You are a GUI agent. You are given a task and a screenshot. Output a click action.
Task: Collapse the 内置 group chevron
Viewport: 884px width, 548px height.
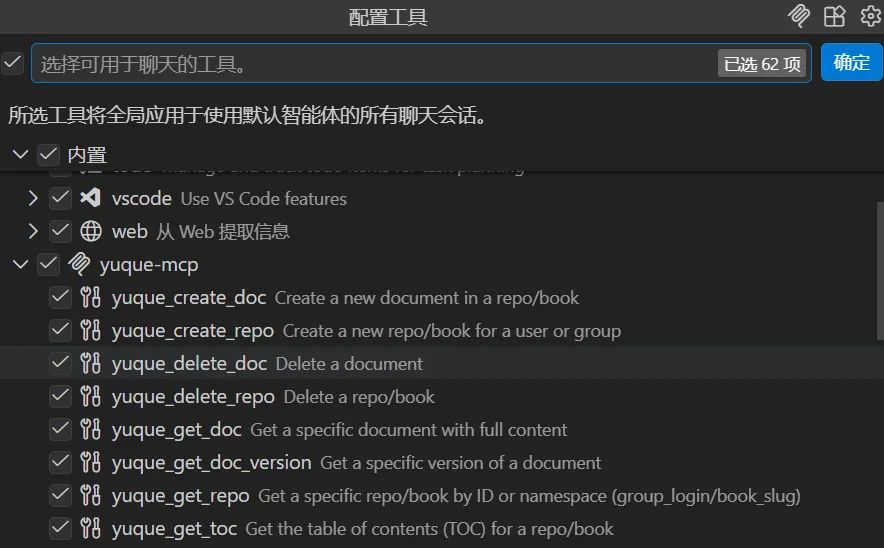click(x=20, y=154)
